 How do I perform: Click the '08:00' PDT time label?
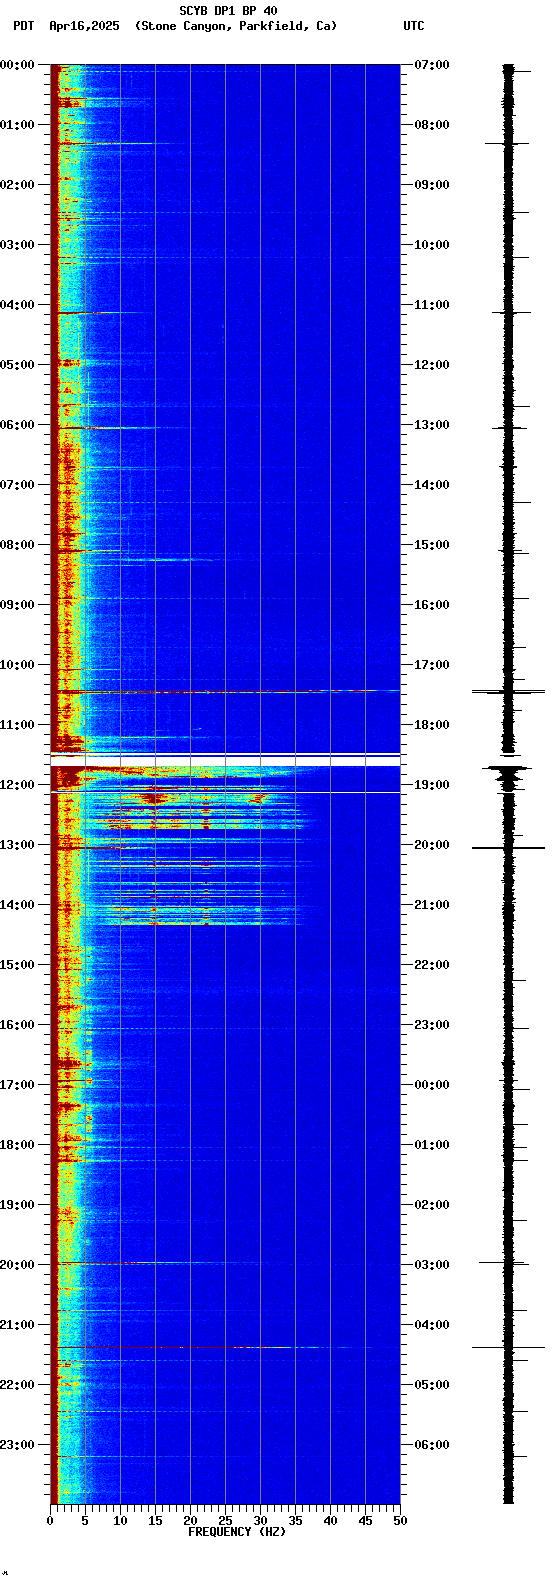pos(17,545)
